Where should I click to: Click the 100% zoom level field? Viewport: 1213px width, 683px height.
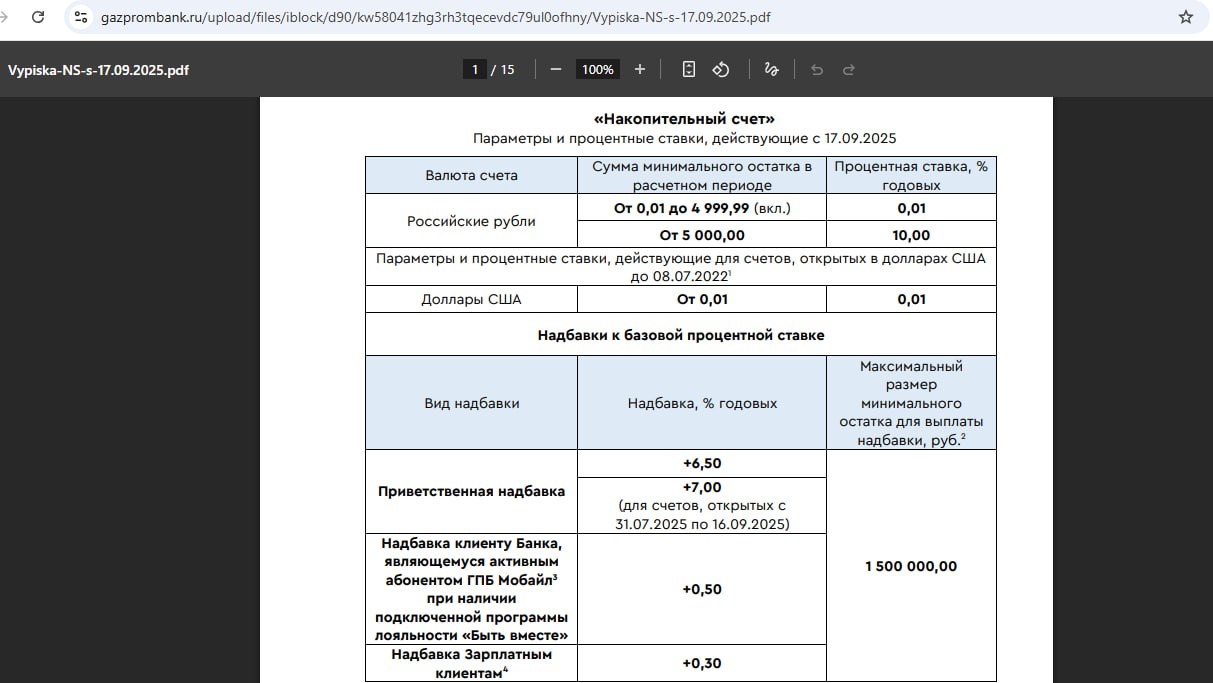[598, 69]
